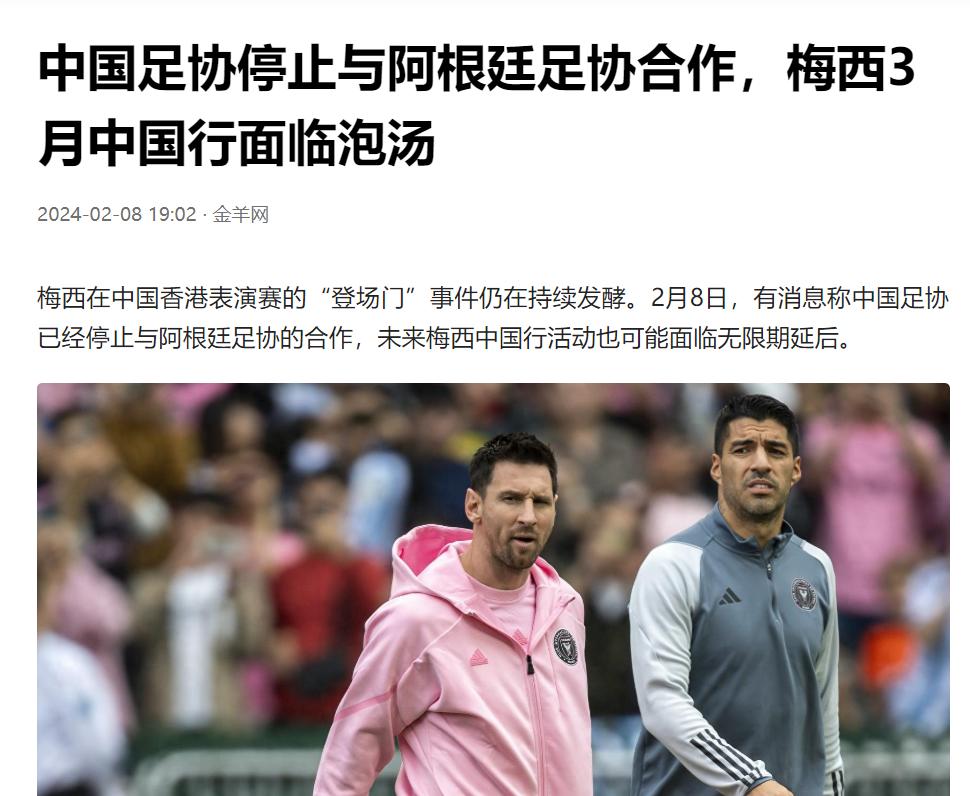This screenshot has width=970, height=796.
Task: Click the man wearing the pink hoodie
Action: (x=470, y=618)
